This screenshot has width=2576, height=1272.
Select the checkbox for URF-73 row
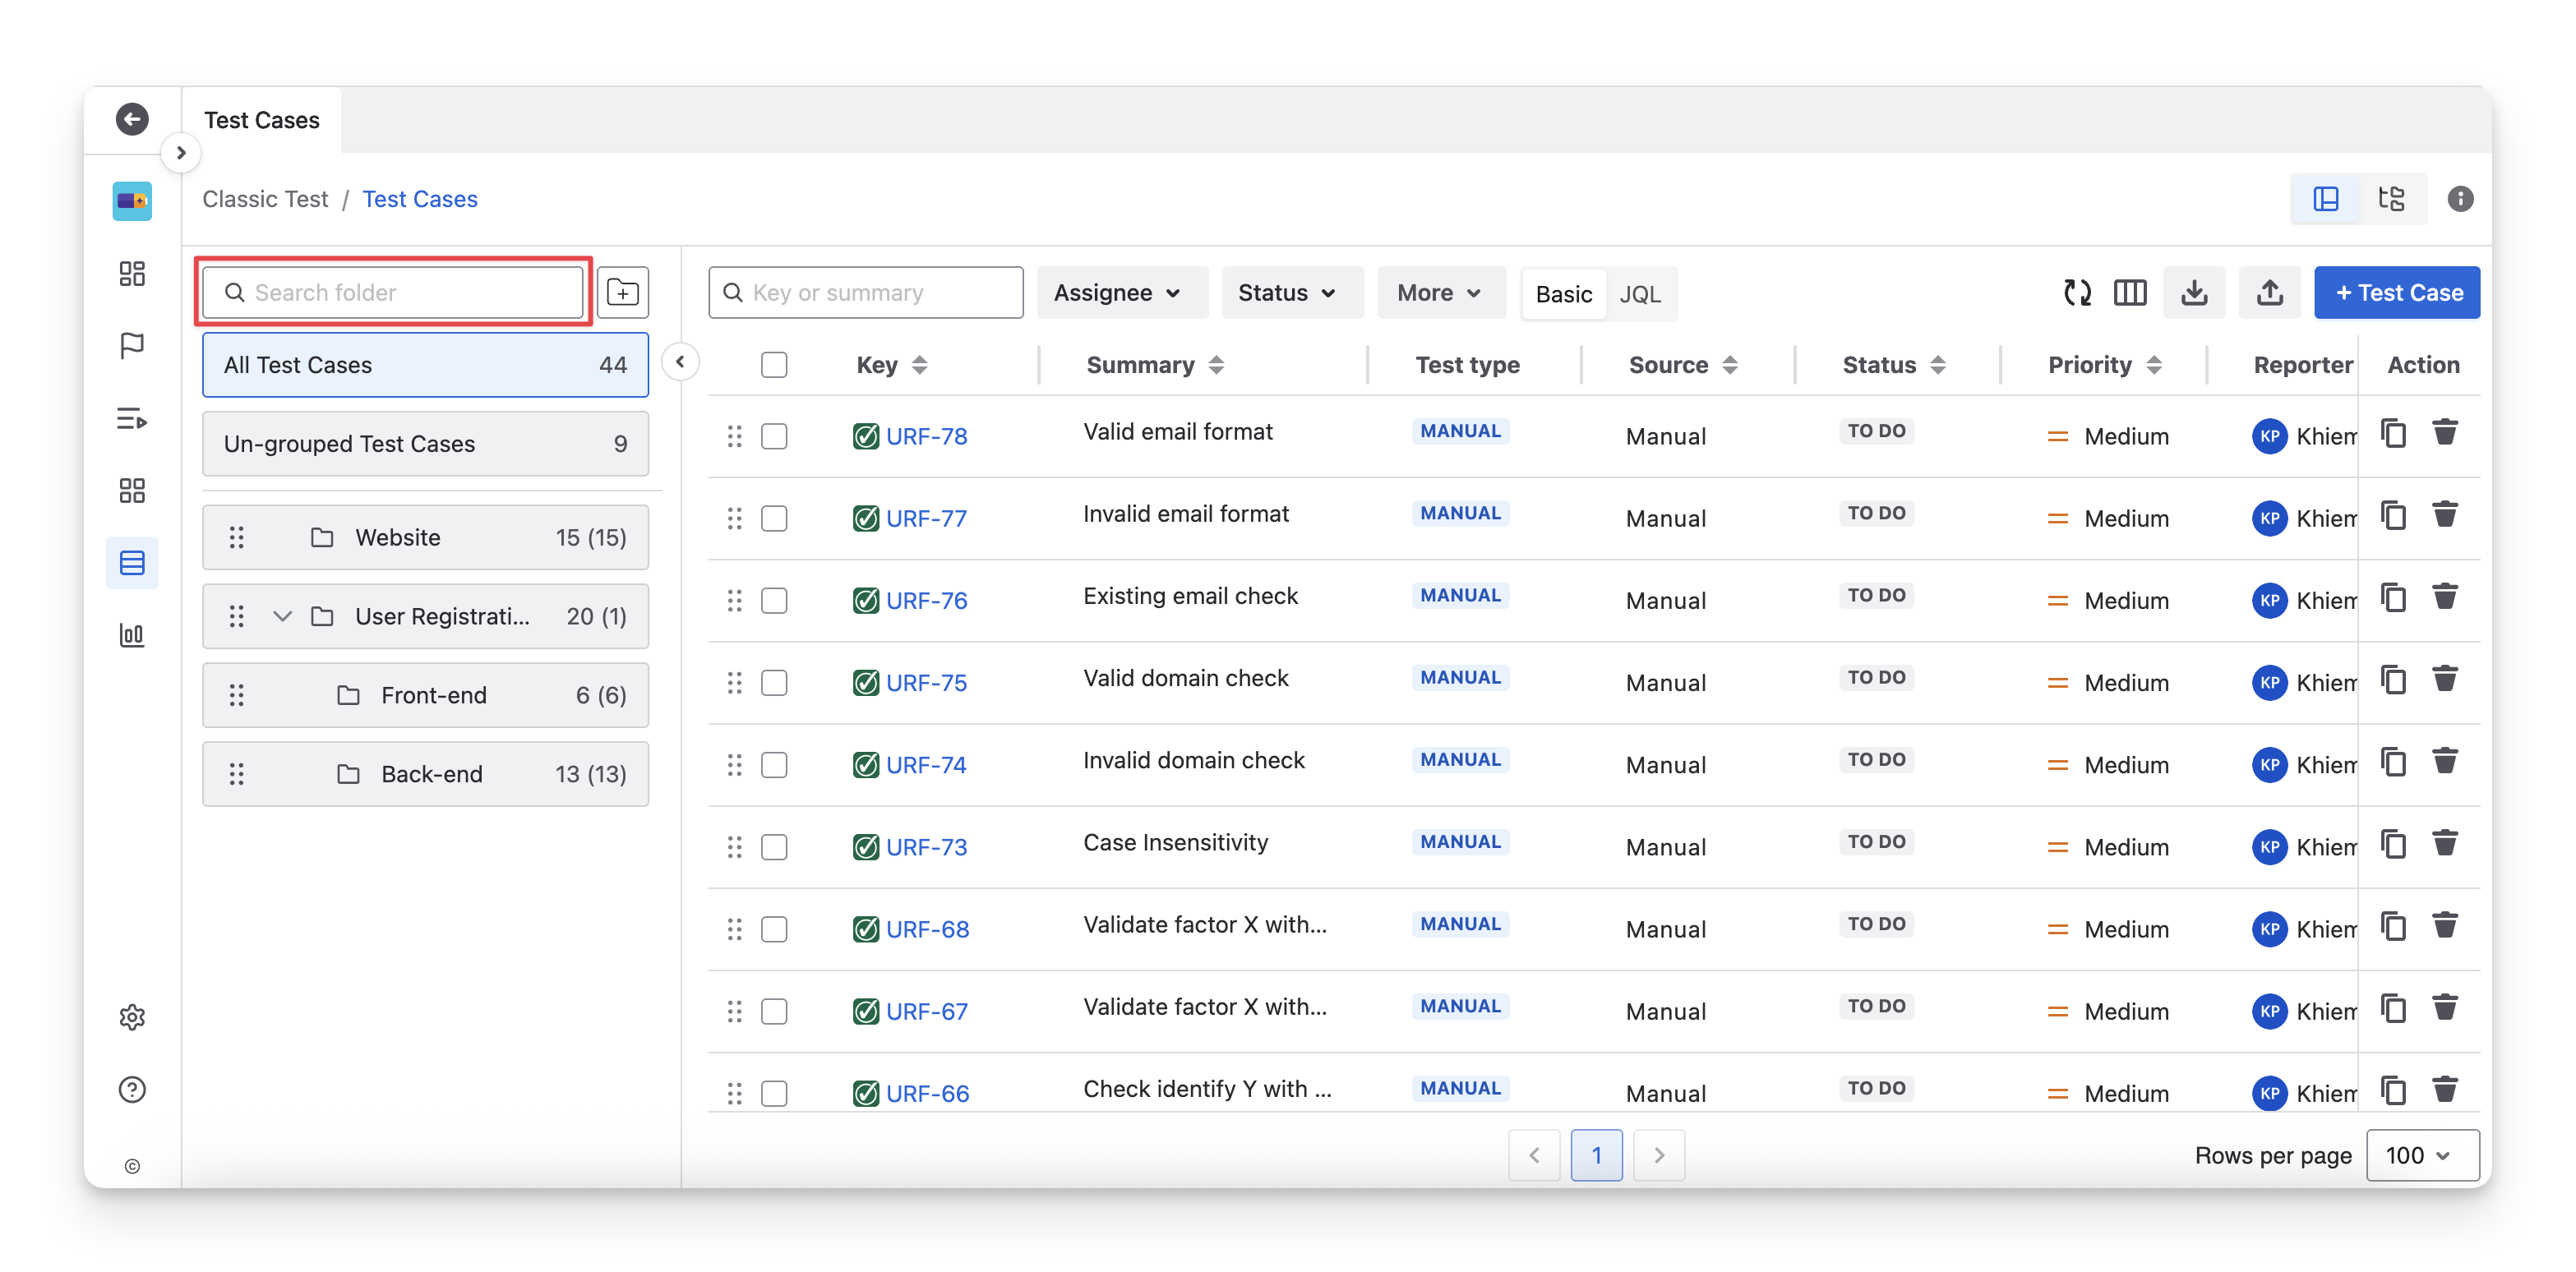[774, 847]
